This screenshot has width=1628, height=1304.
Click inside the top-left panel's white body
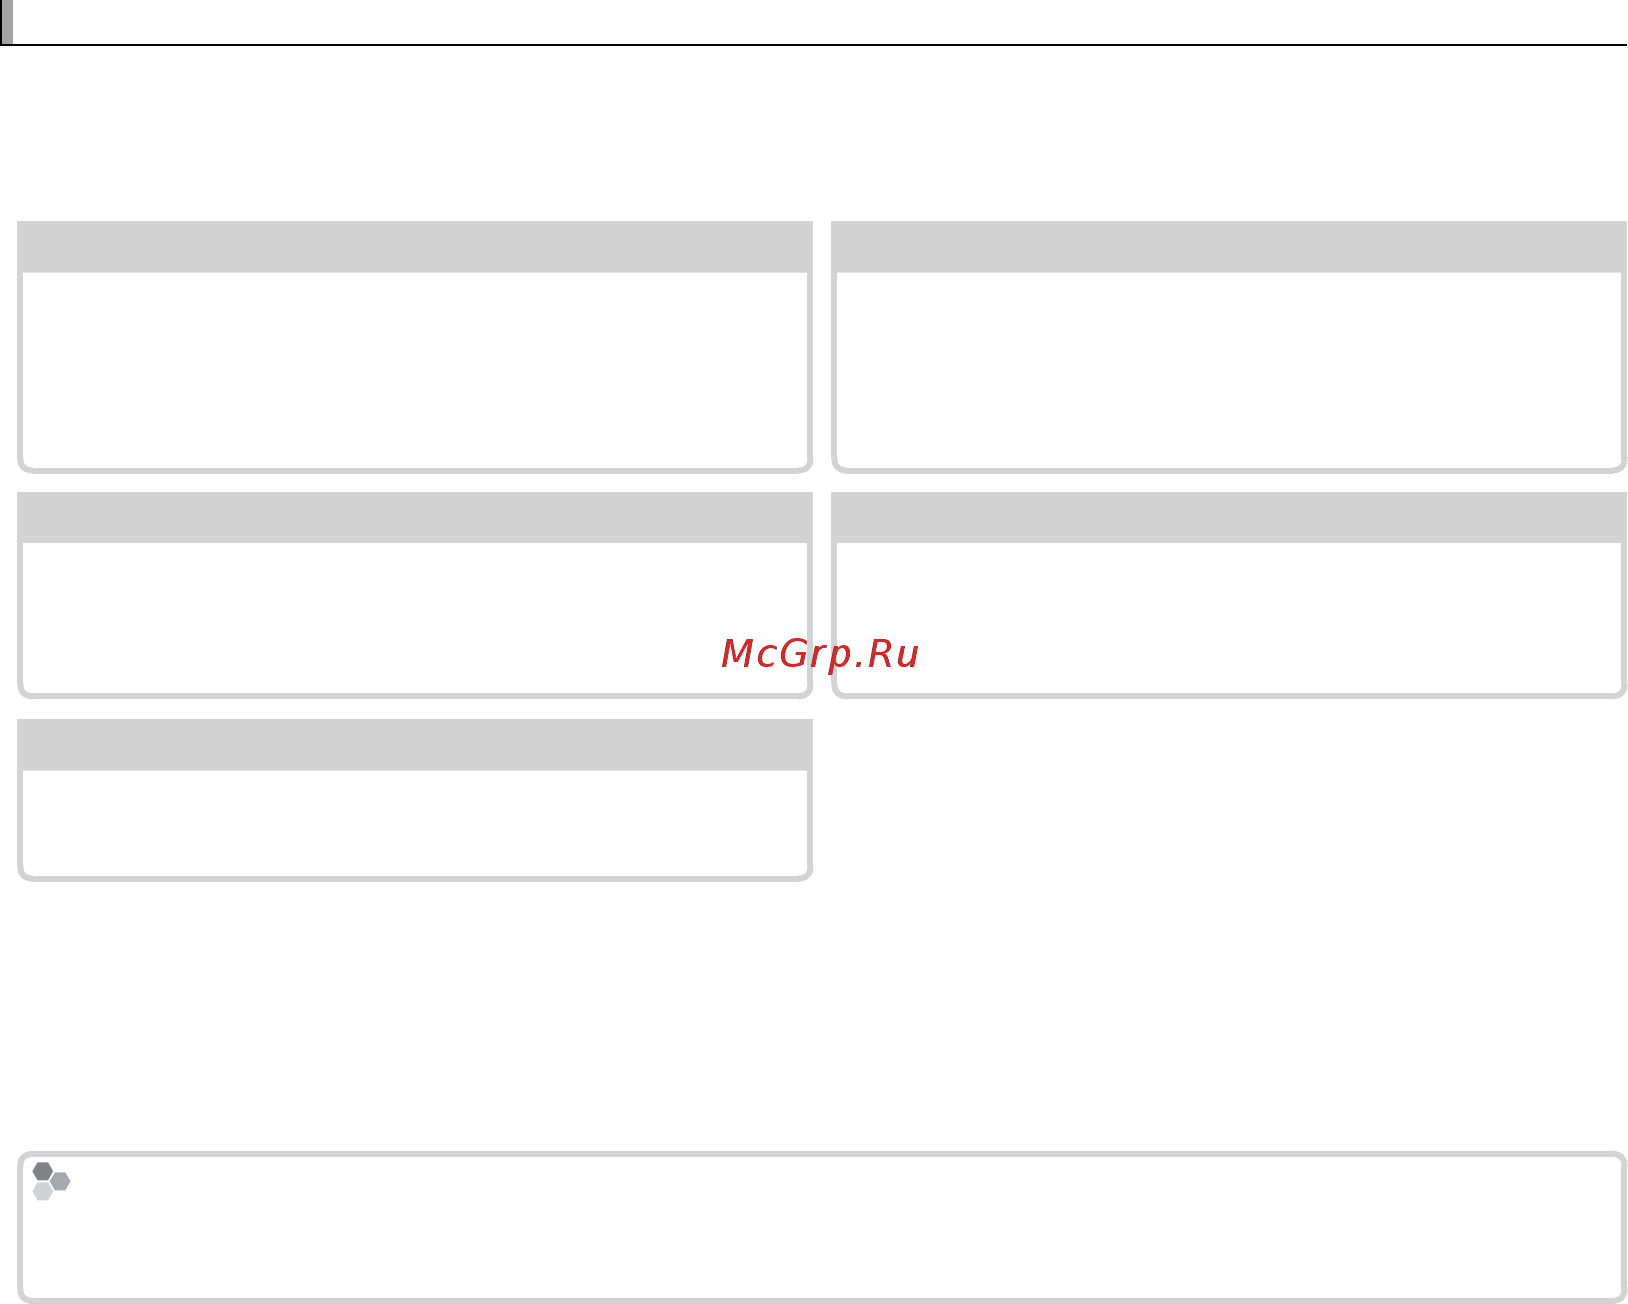click(x=415, y=369)
